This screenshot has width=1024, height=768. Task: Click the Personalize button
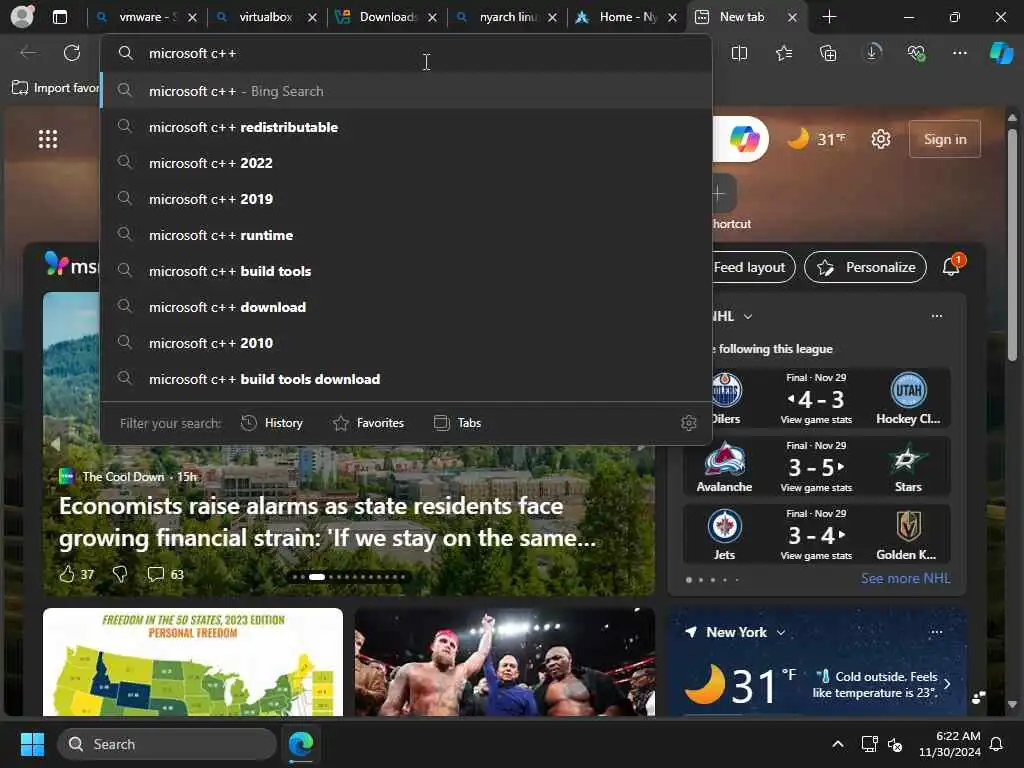pyautogui.click(x=865, y=267)
